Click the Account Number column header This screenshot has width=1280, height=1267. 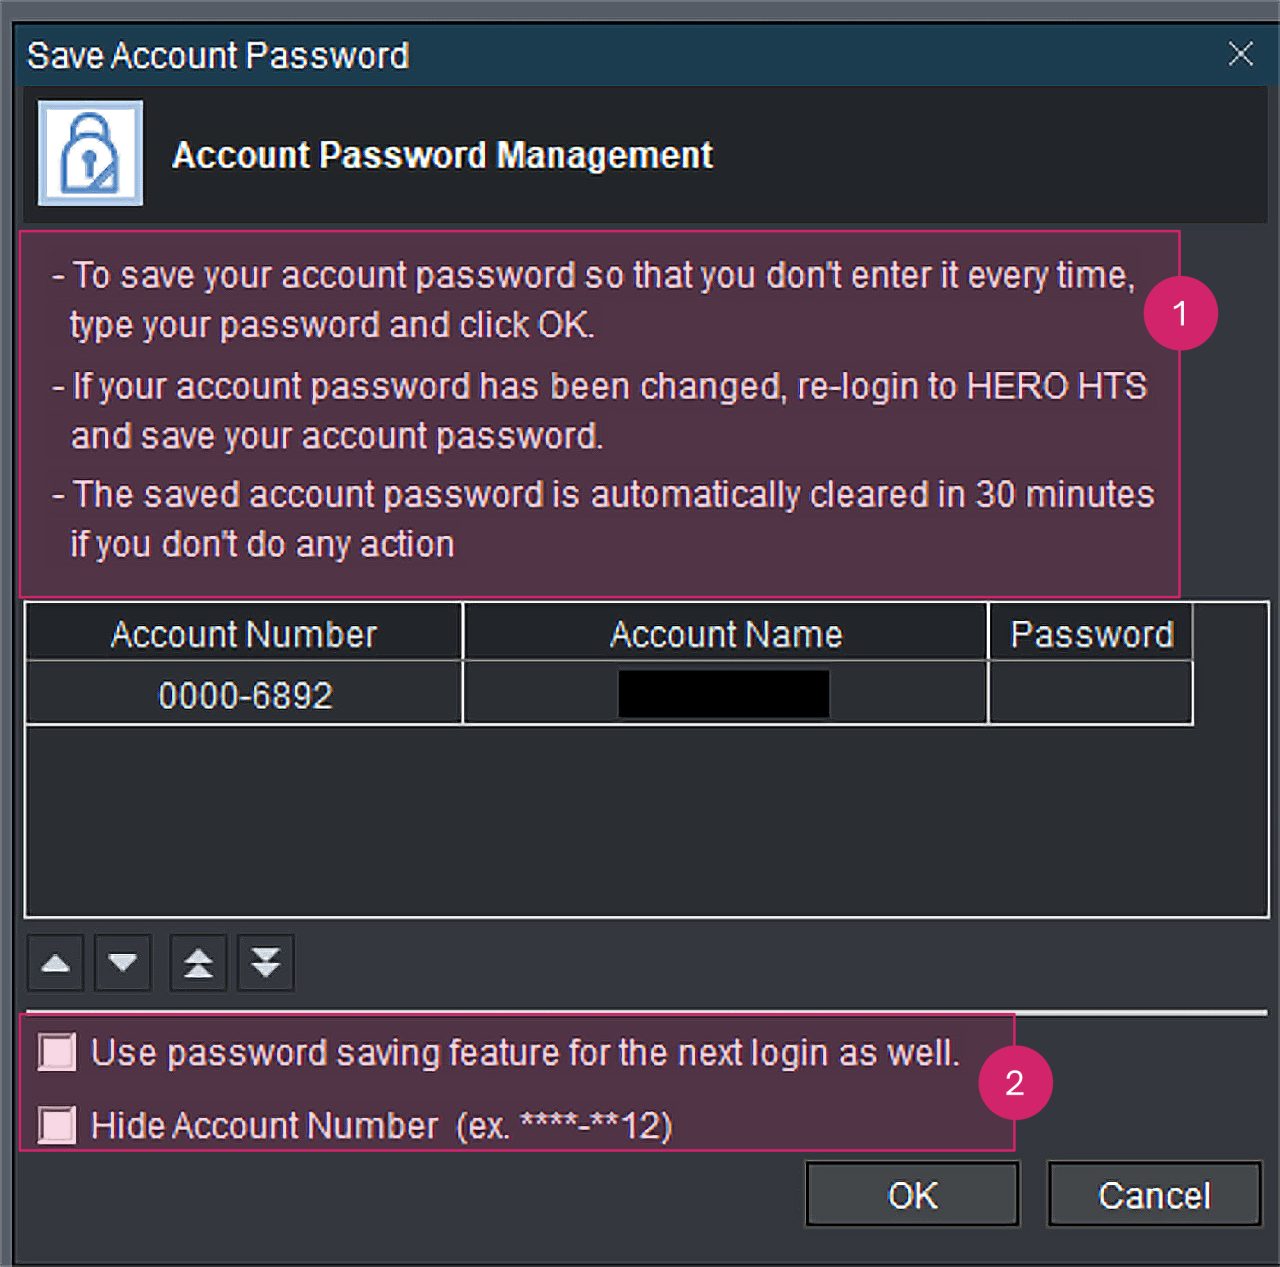(x=244, y=634)
